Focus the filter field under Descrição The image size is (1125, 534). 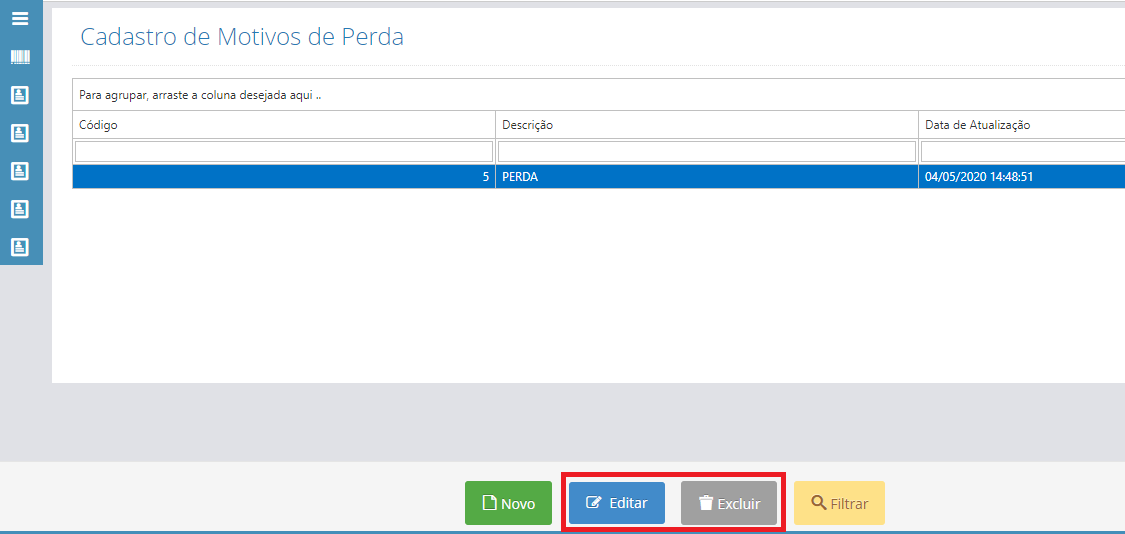click(707, 151)
